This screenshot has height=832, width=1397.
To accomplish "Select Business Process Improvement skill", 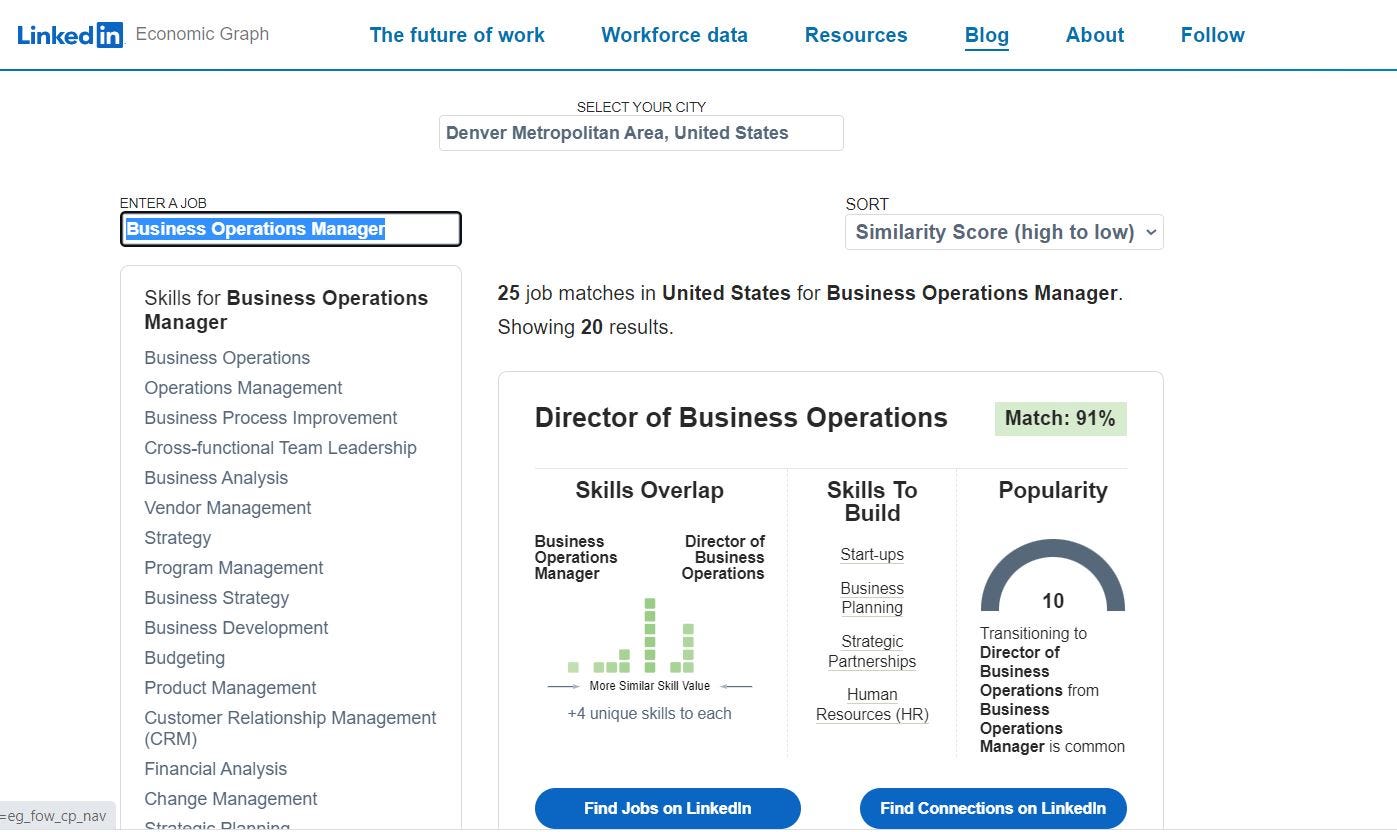I will coord(271,418).
